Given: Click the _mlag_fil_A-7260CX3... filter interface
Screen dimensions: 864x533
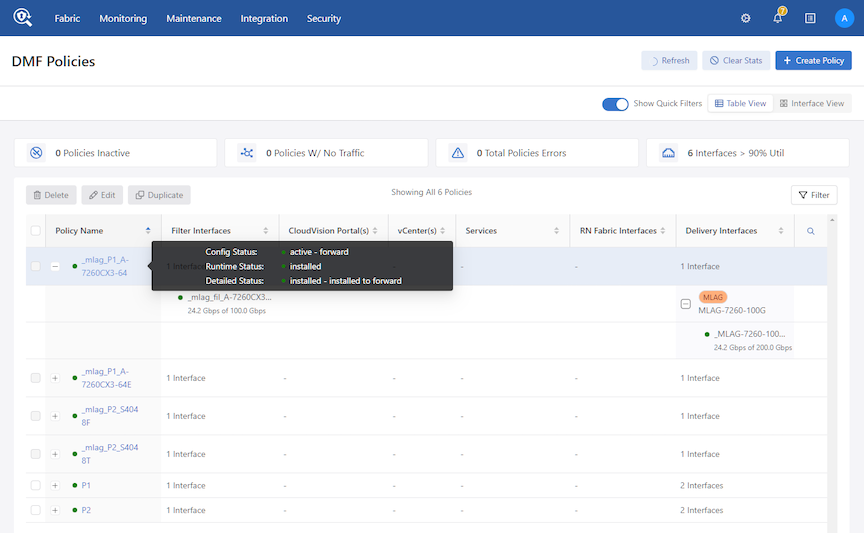Looking at the screenshot, I should (x=230, y=297).
